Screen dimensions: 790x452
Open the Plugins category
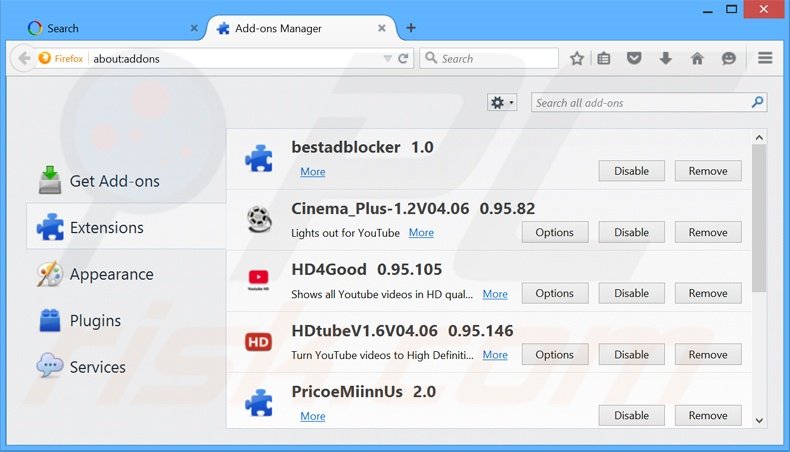click(126, 320)
